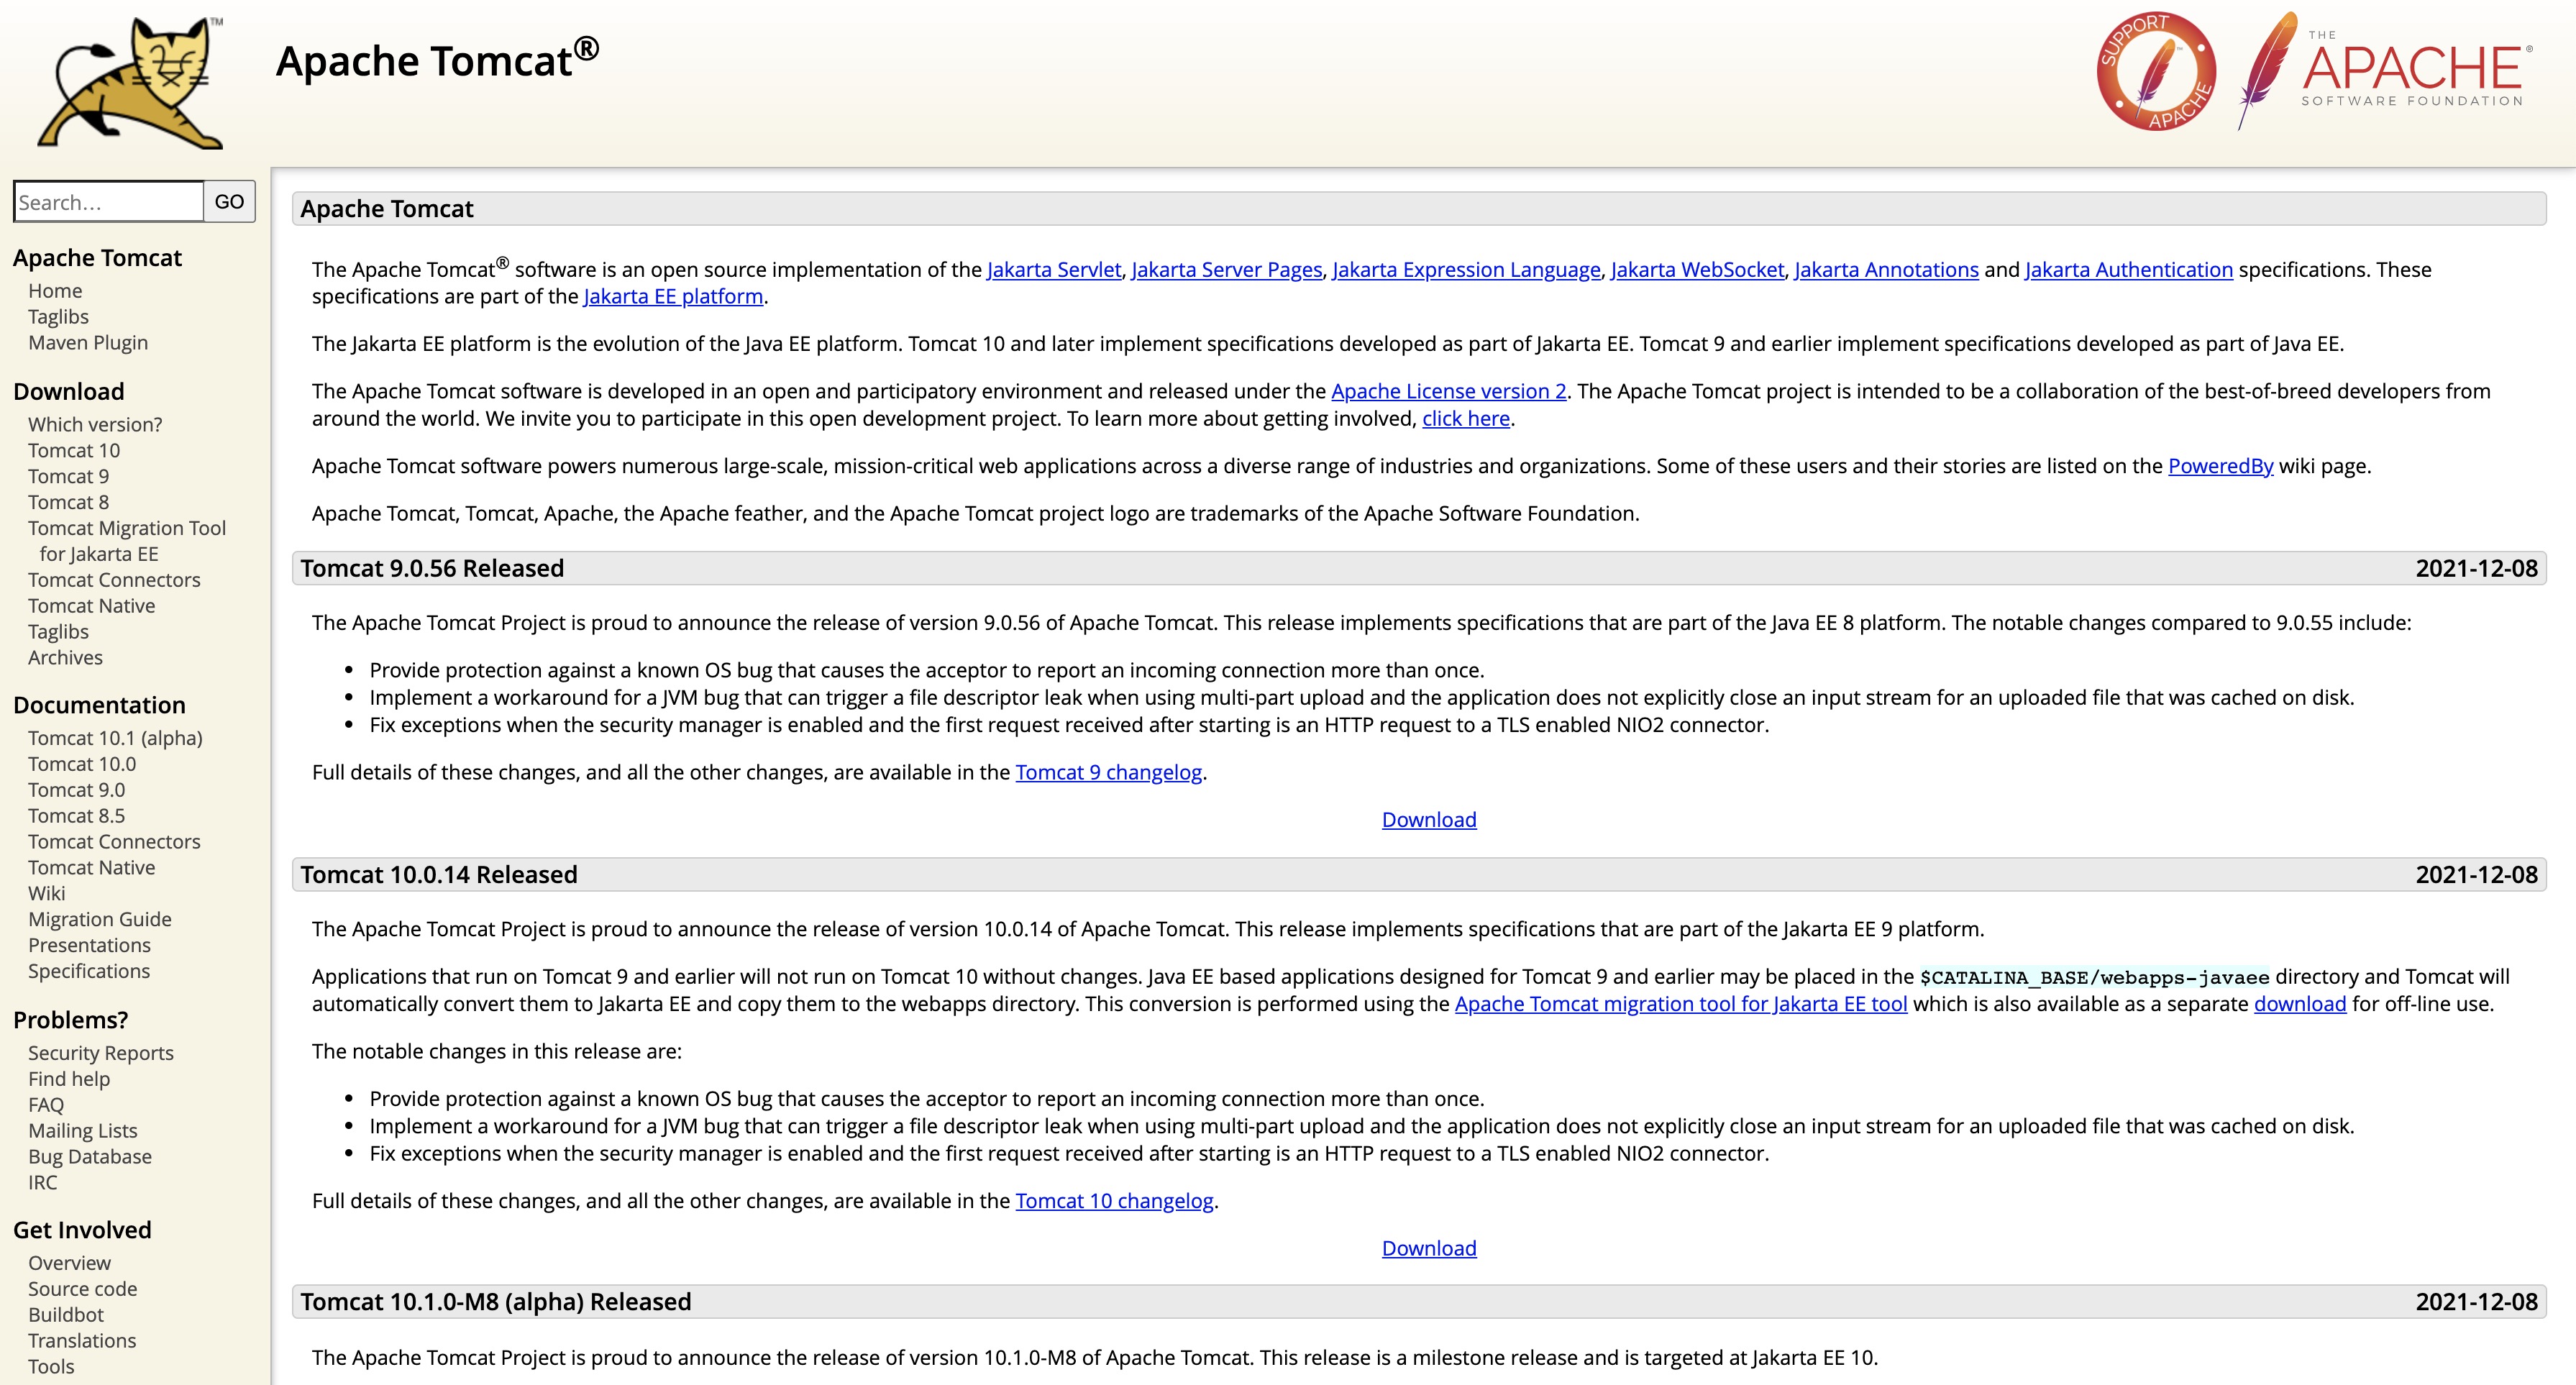Open Tomcat 9.0 documentation
Image resolution: width=2576 pixels, height=1385 pixels.
pyautogui.click(x=77, y=790)
